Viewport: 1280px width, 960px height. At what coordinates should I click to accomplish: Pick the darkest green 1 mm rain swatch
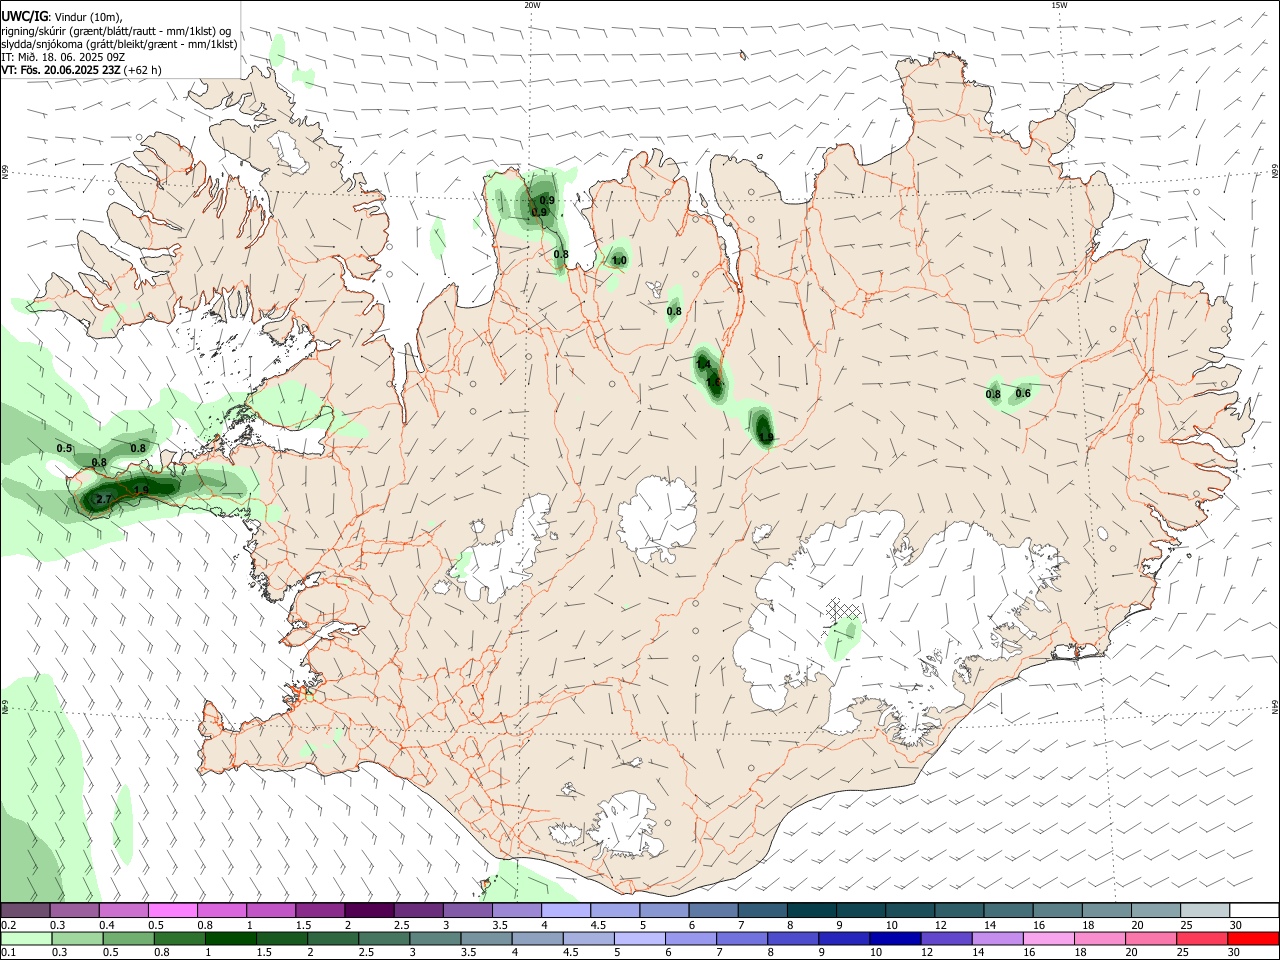coord(231,938)
